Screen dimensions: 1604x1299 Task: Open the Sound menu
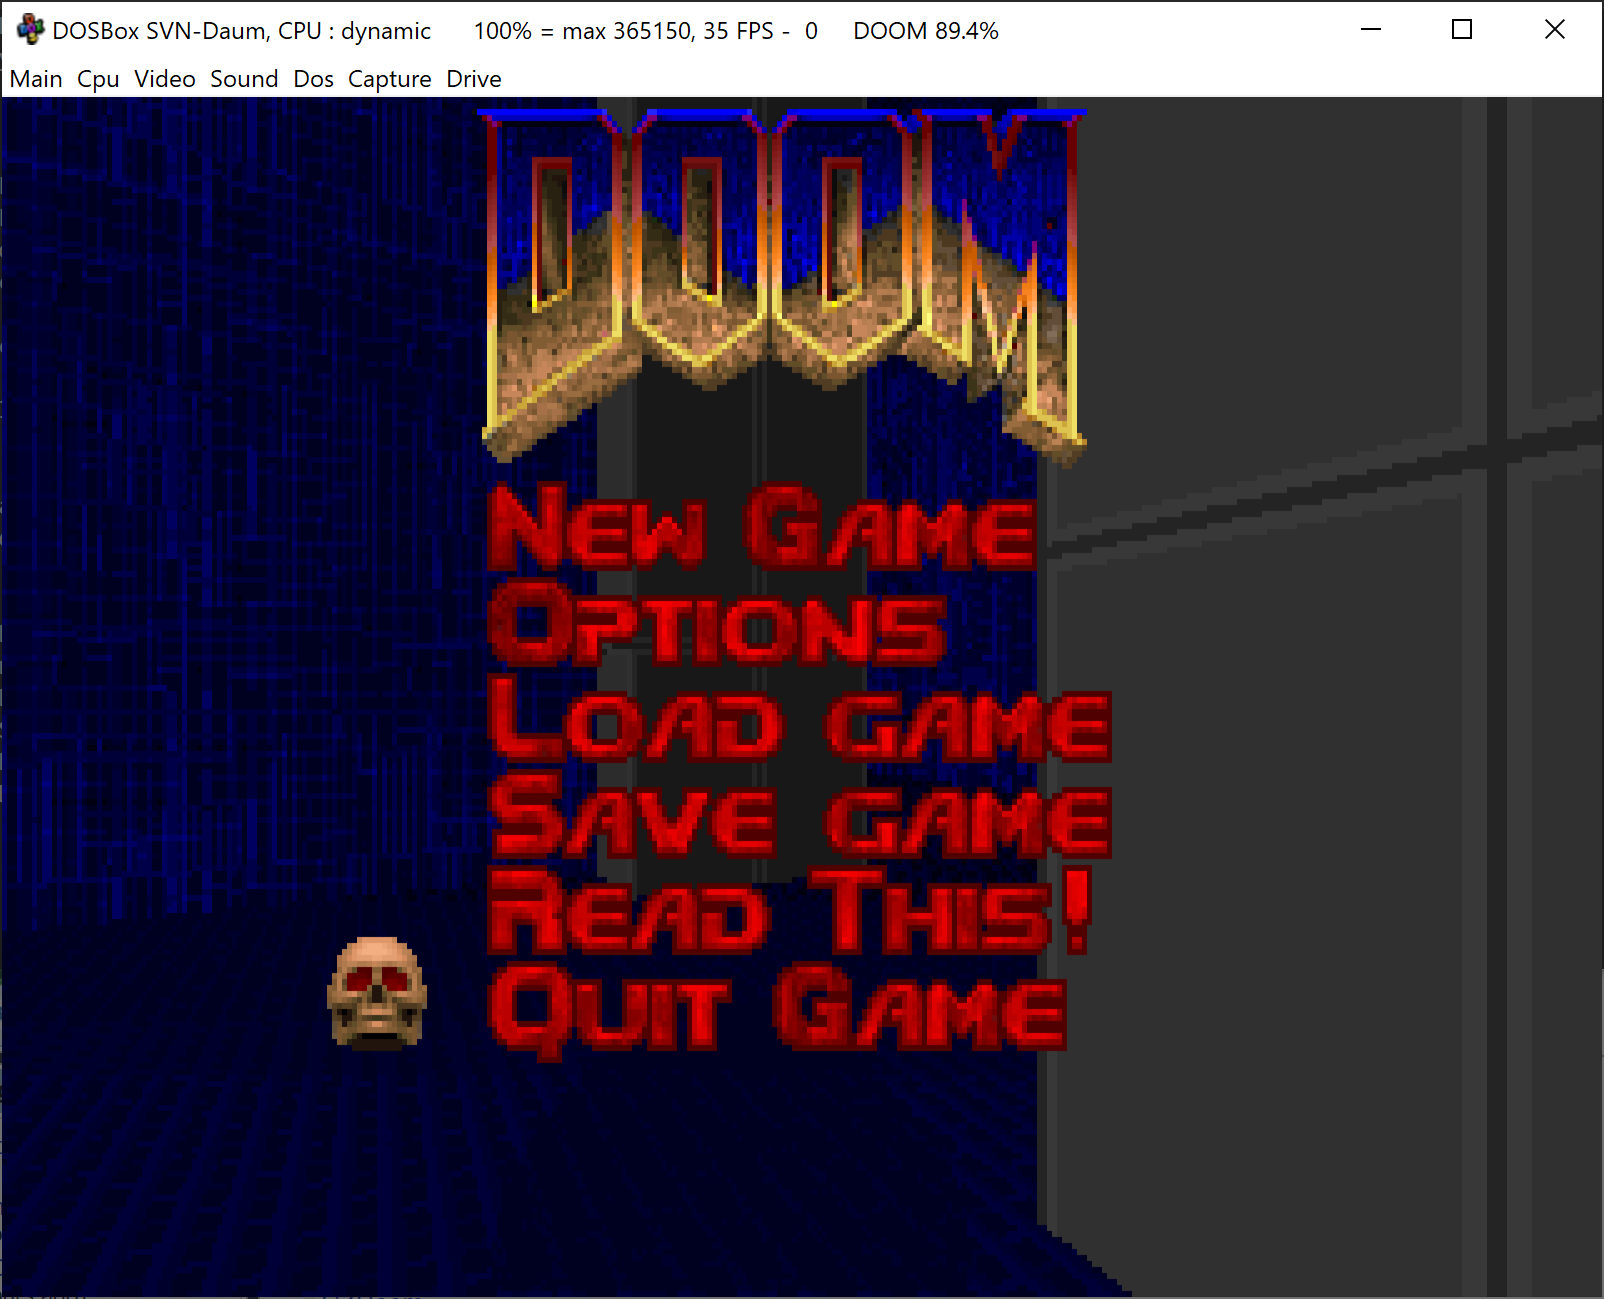click(x=244, y=79)
